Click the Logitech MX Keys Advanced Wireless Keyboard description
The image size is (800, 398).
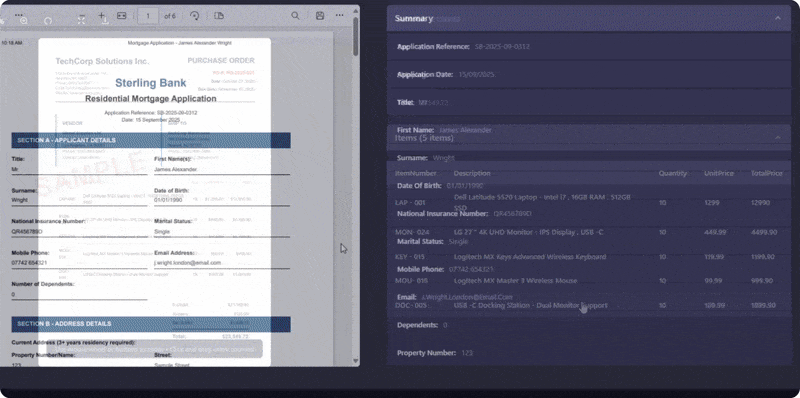click(530, 257)
